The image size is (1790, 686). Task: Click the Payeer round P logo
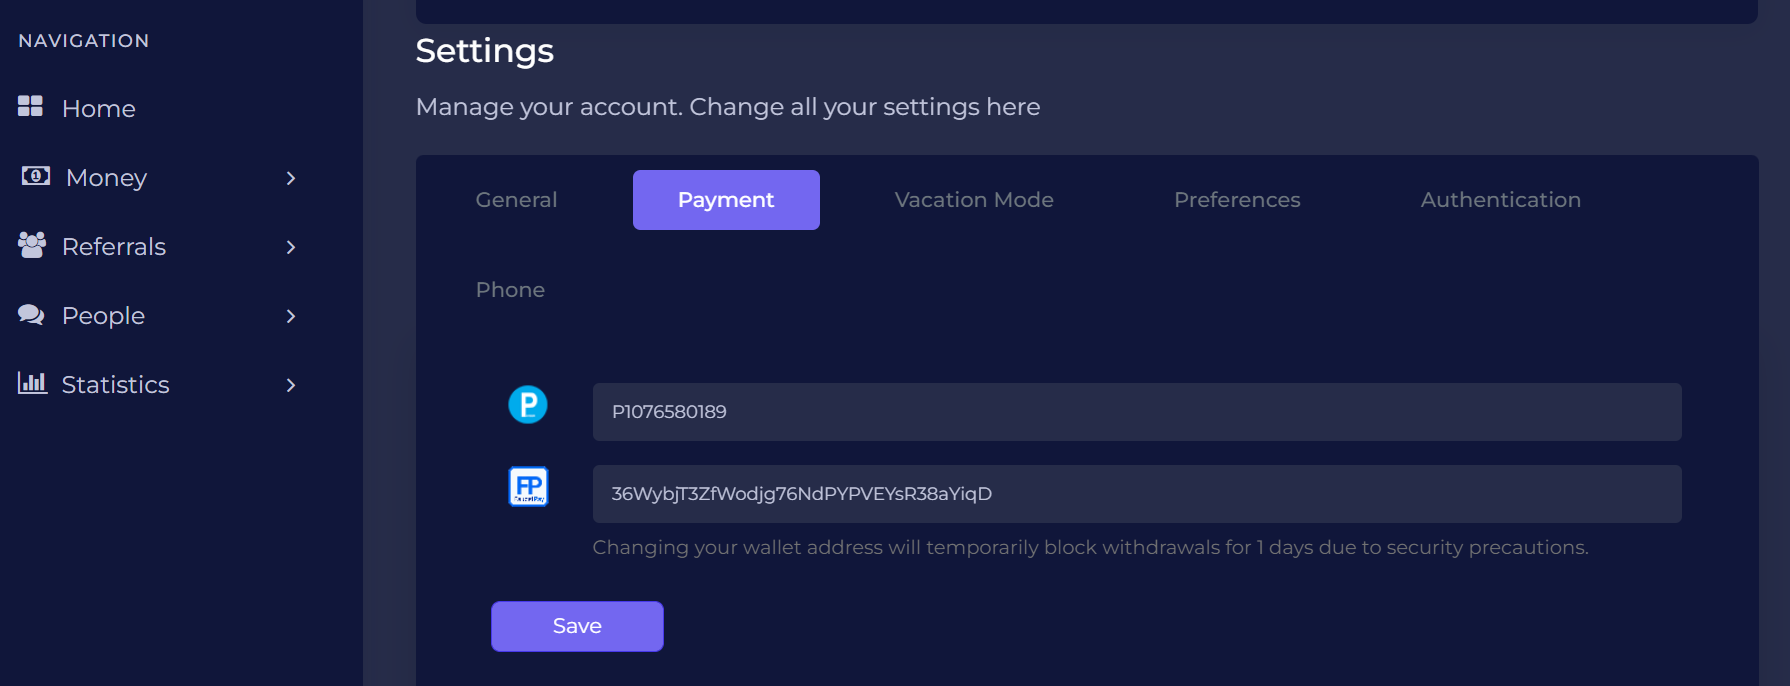point(528,405)
